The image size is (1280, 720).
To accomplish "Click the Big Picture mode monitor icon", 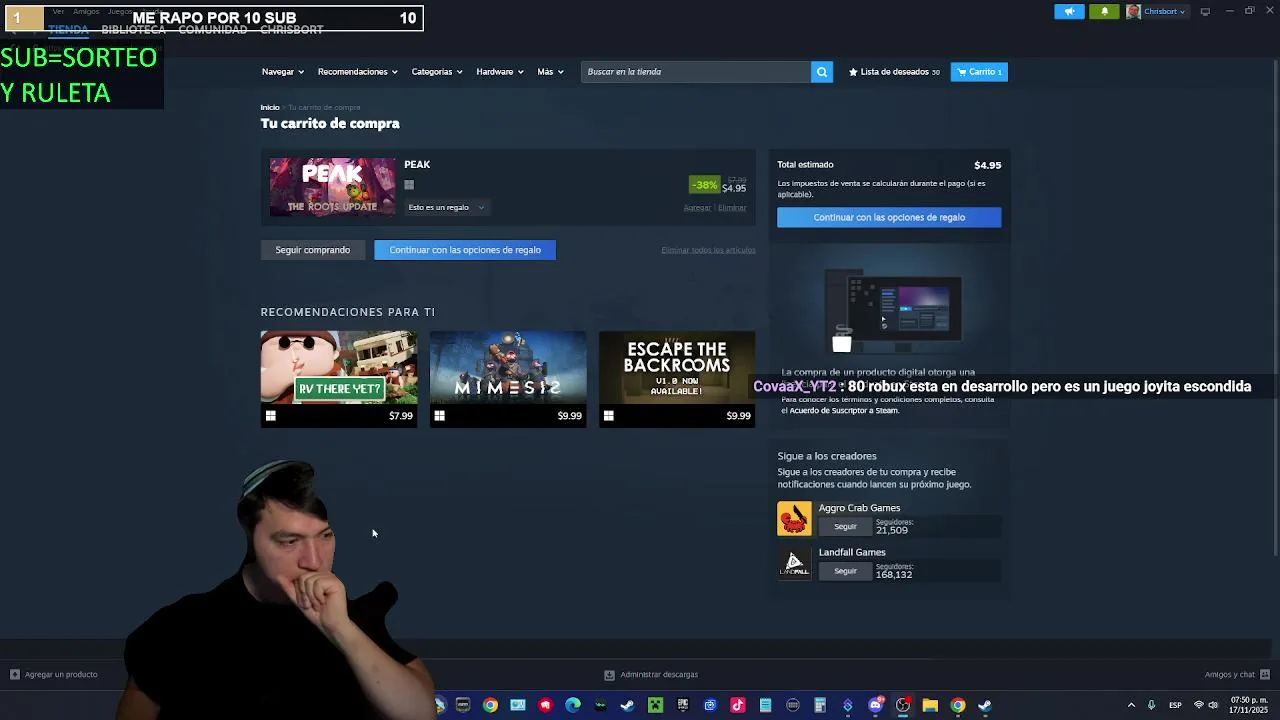I will [1205, 12].
